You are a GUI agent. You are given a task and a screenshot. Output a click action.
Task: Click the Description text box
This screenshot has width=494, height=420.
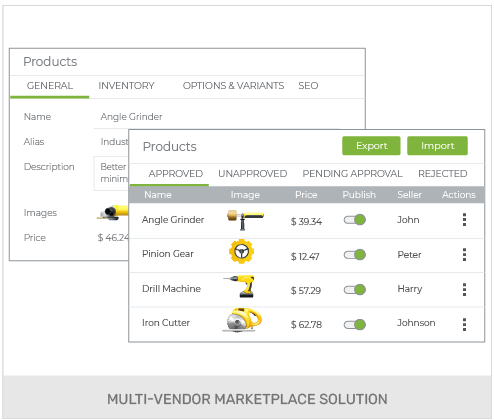(x=111, y=173)
